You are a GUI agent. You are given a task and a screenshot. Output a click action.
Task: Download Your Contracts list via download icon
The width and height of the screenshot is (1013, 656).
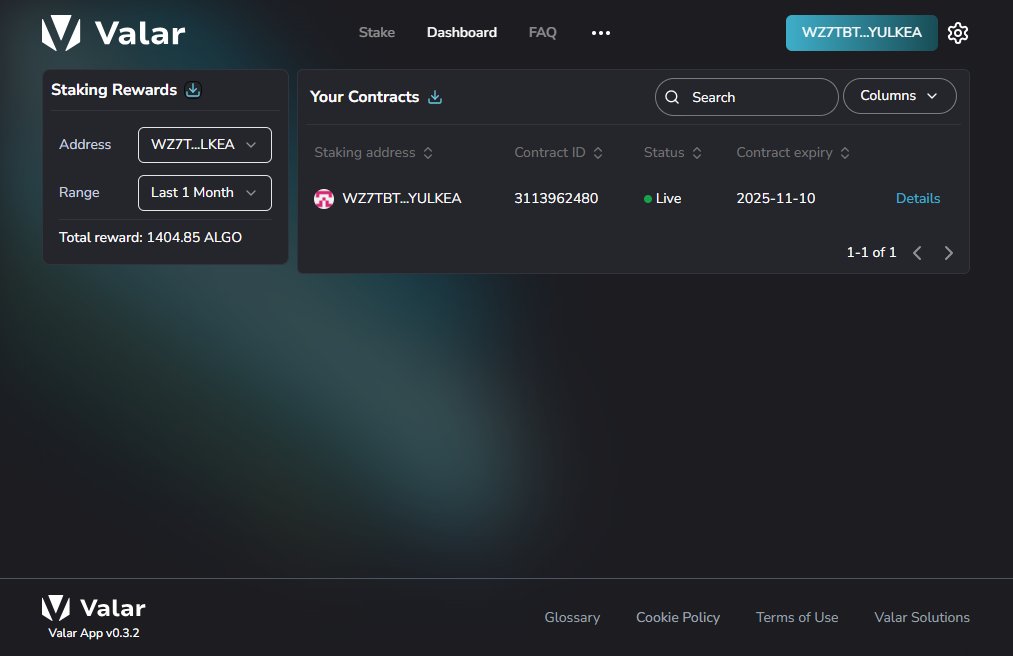click(434, 97)
